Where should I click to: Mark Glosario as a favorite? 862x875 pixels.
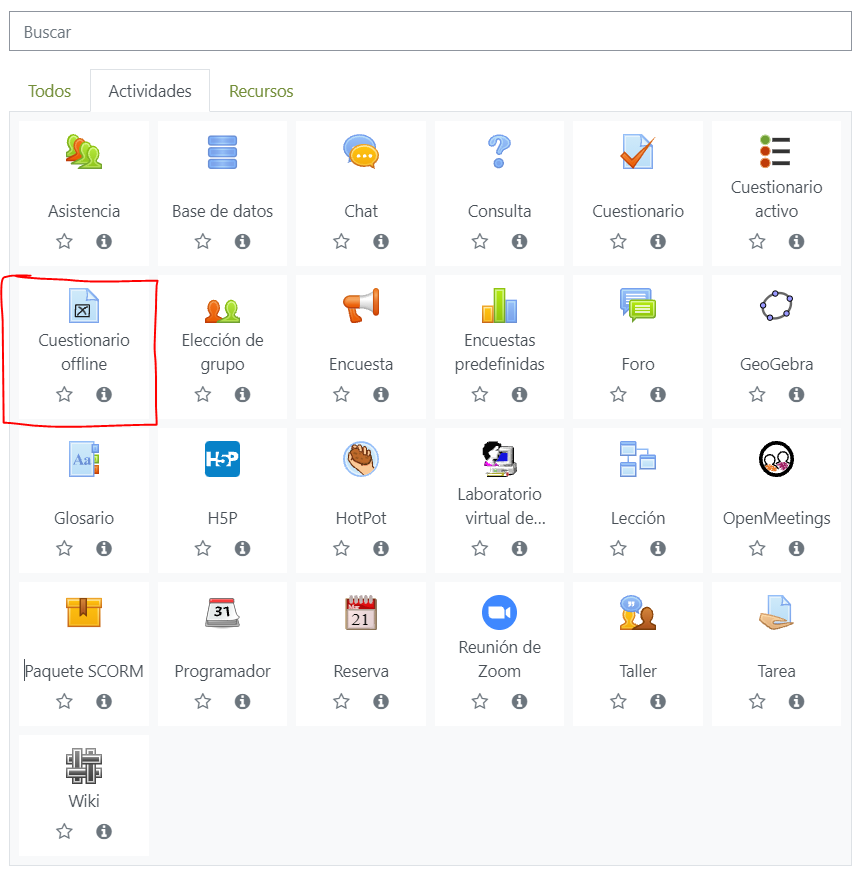click(x=65, y=548)
